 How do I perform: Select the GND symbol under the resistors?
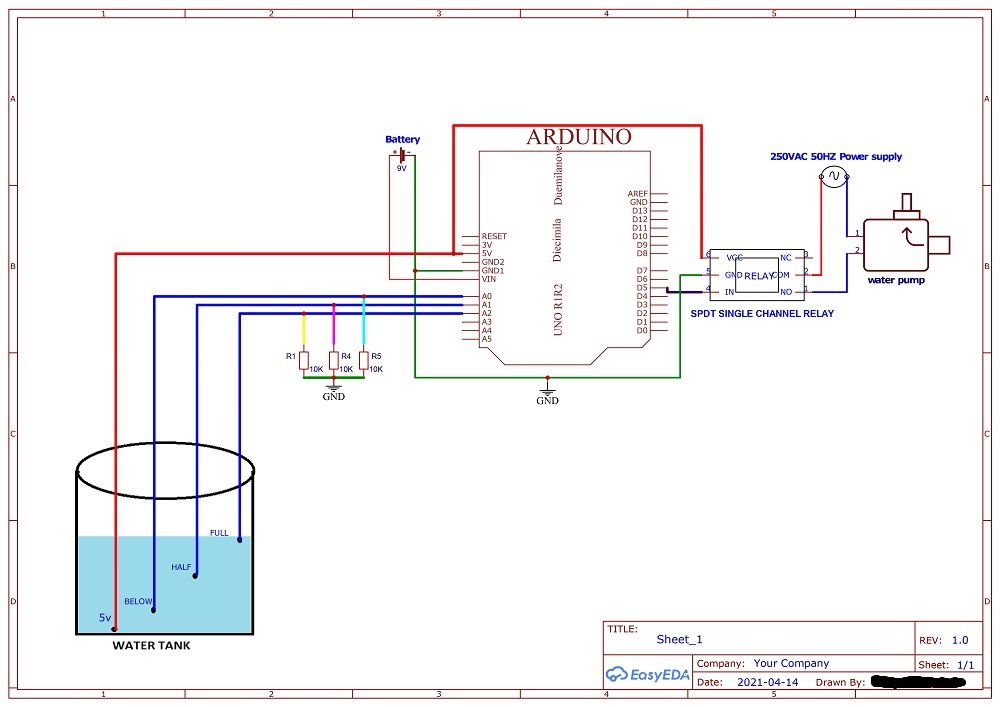pyautogui.click(x=332, y=388)
